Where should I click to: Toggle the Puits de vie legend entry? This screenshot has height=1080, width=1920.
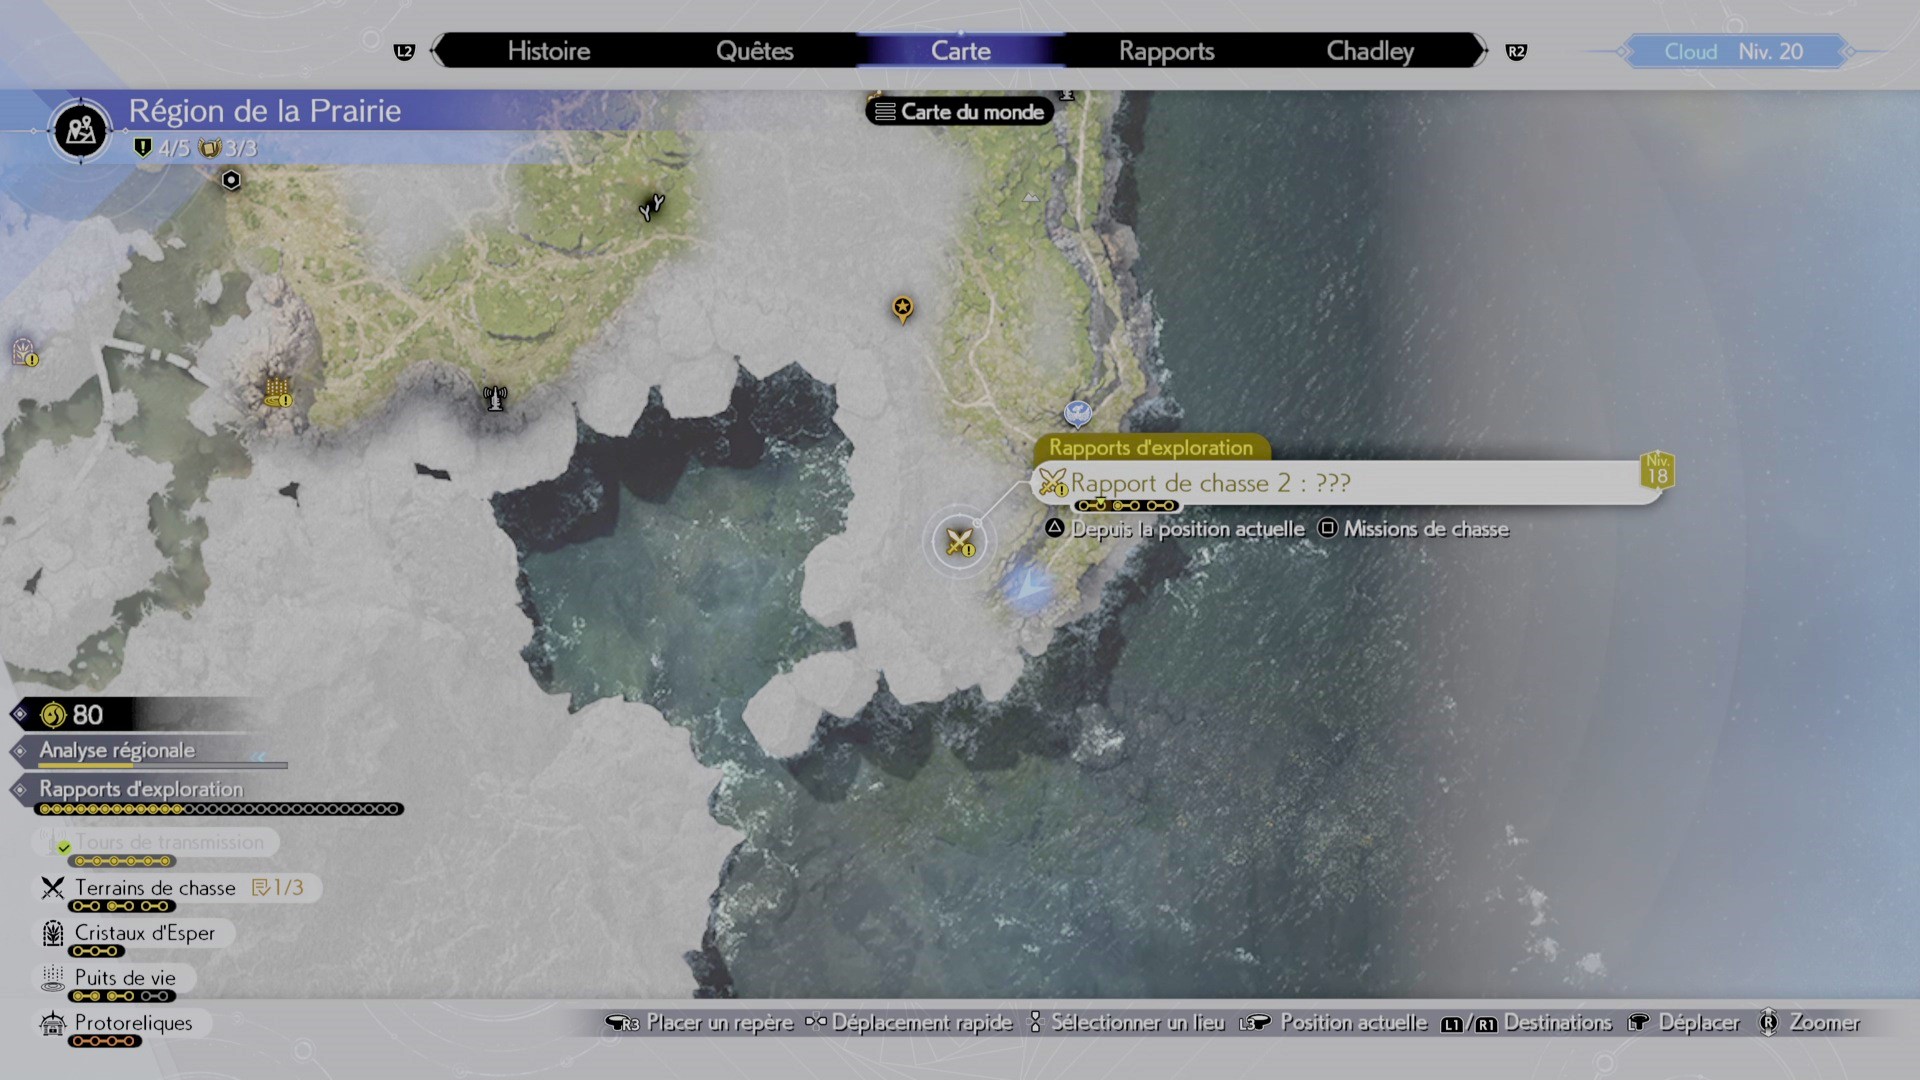pos(124,978)
